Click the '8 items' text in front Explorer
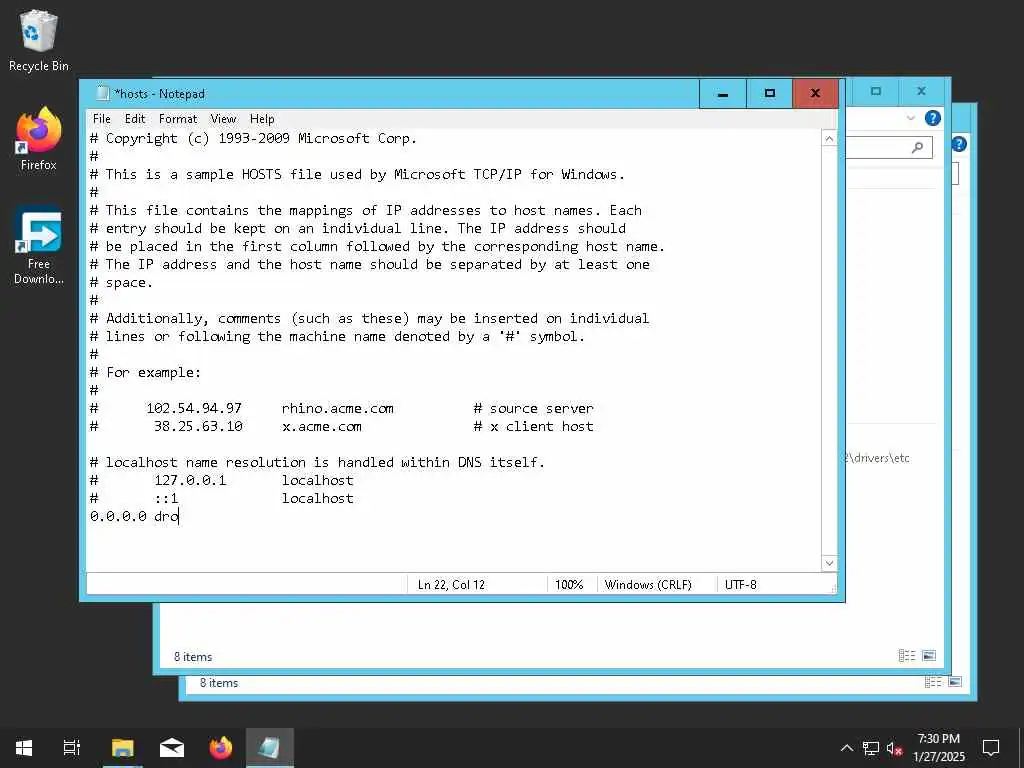Viewport: 1024px width, 768px height. click(x=193, y=657)
